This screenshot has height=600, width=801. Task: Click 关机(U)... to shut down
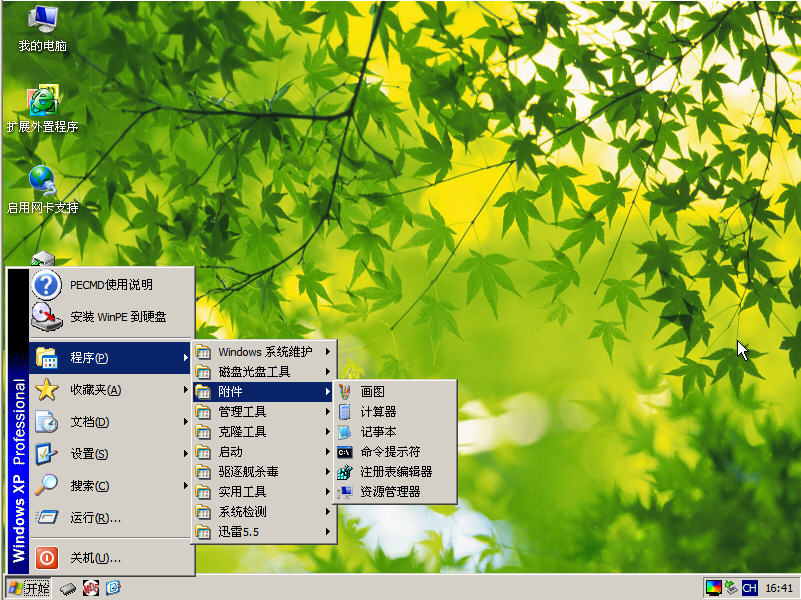(95, 558)
